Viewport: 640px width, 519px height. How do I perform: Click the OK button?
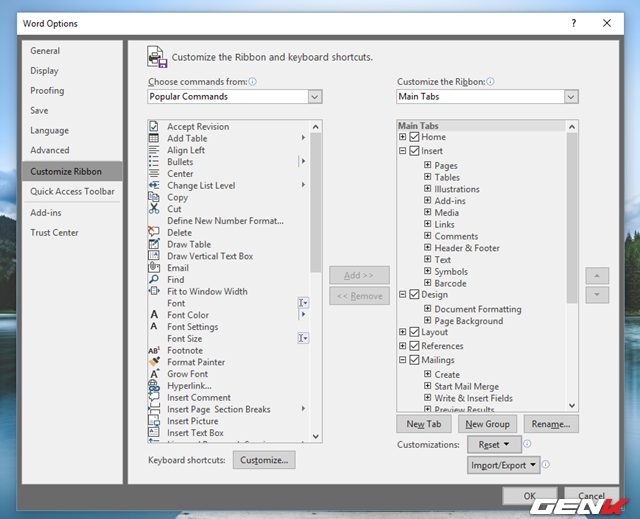[529, 496]
